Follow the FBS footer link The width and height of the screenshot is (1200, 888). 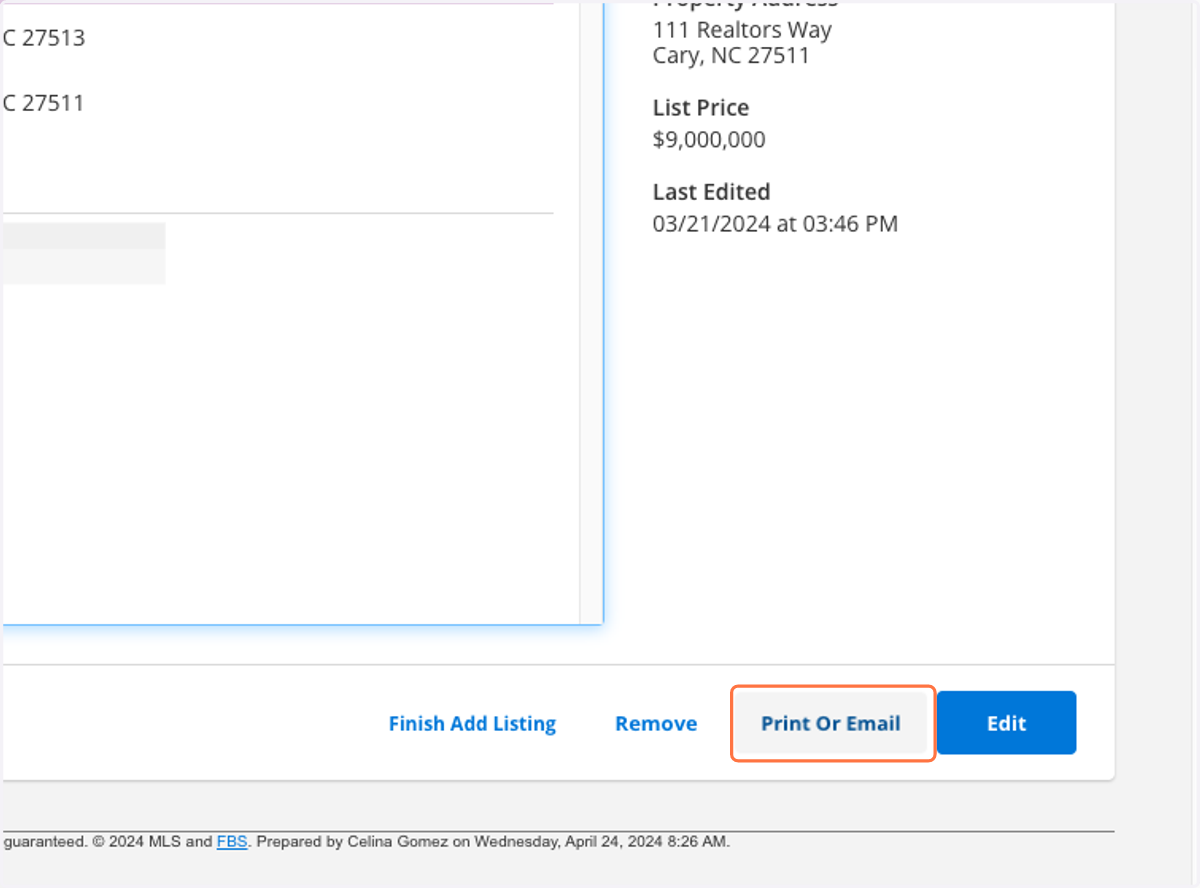tap(232, 842)
